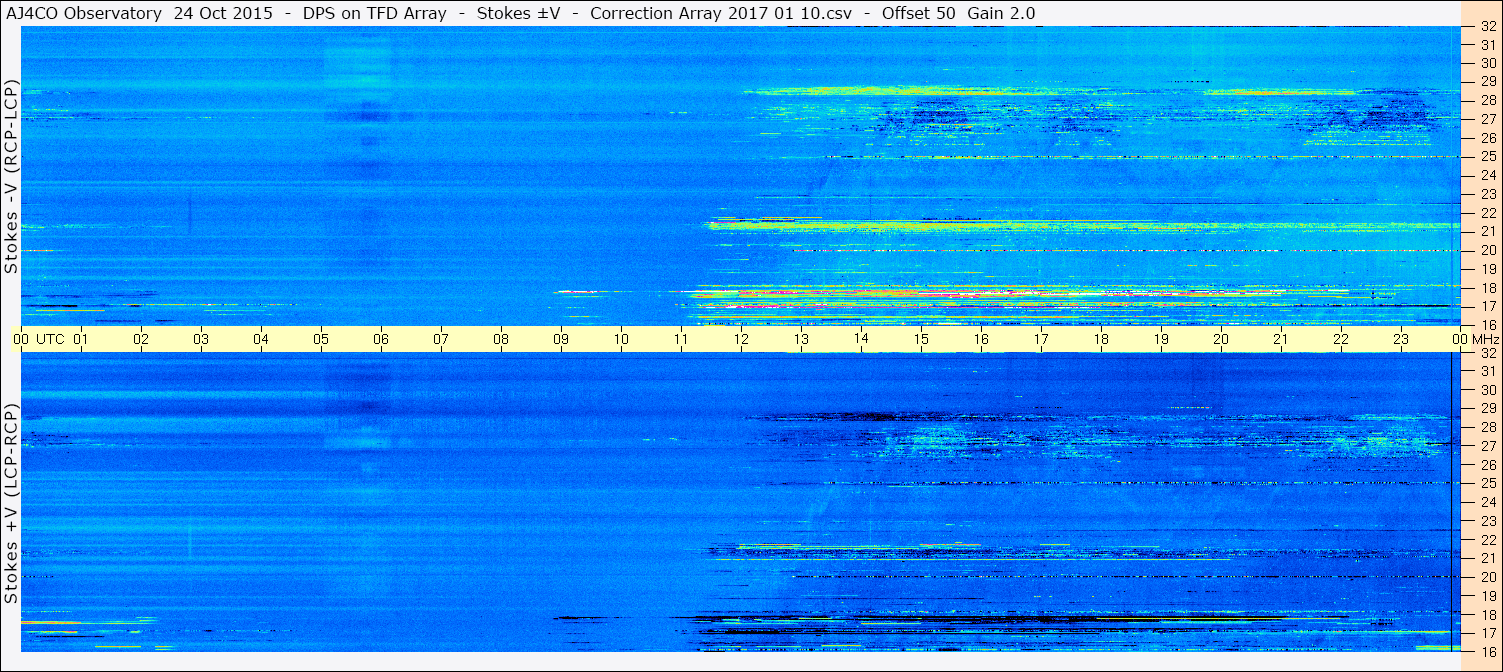
Task: Click the 22 MHz label of lower panel
Action: 1487,540
